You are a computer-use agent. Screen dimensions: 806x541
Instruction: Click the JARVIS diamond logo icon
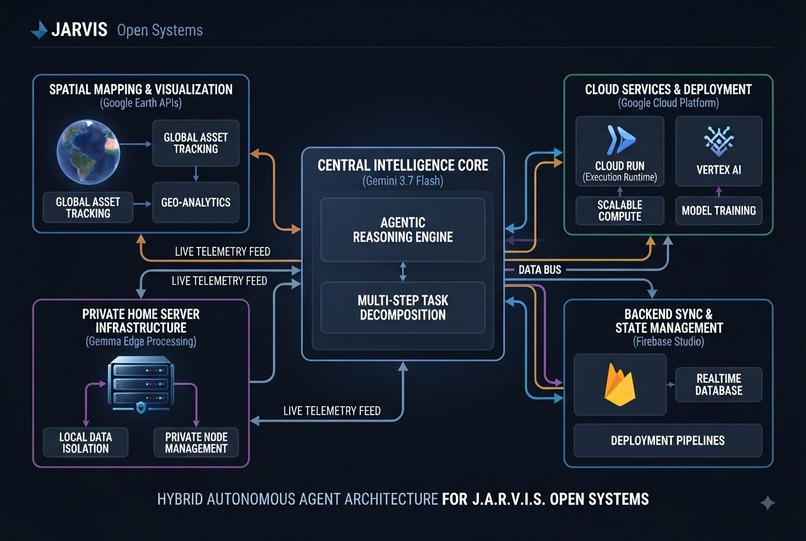coord(39,30)
